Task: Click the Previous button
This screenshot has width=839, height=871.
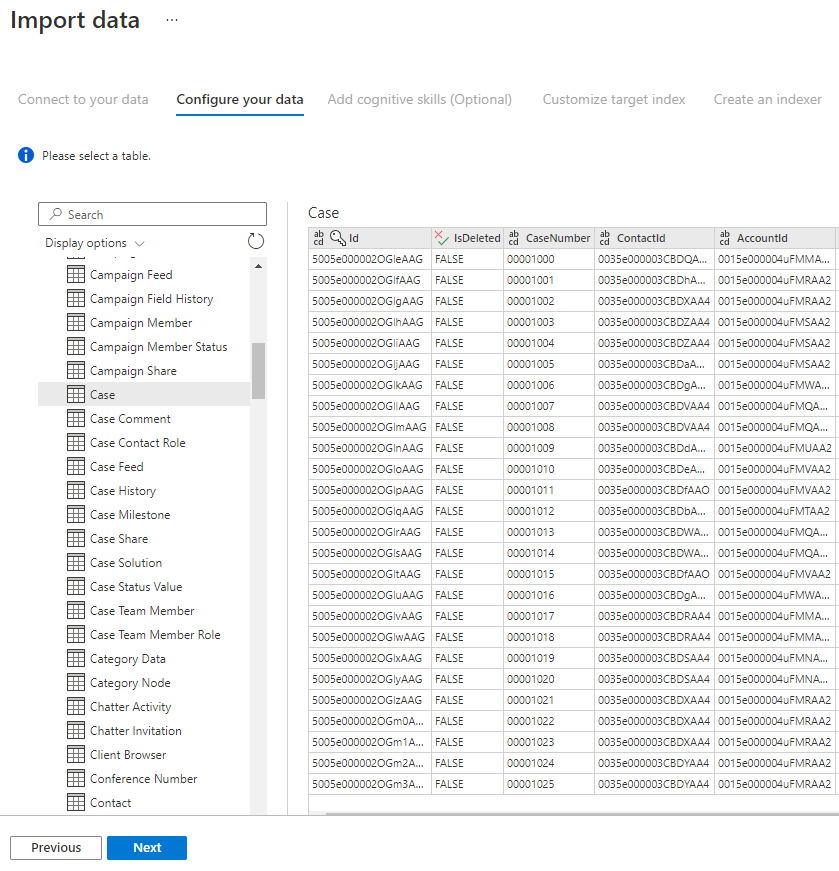Action: pyautogui.click(x=56, y=848)
